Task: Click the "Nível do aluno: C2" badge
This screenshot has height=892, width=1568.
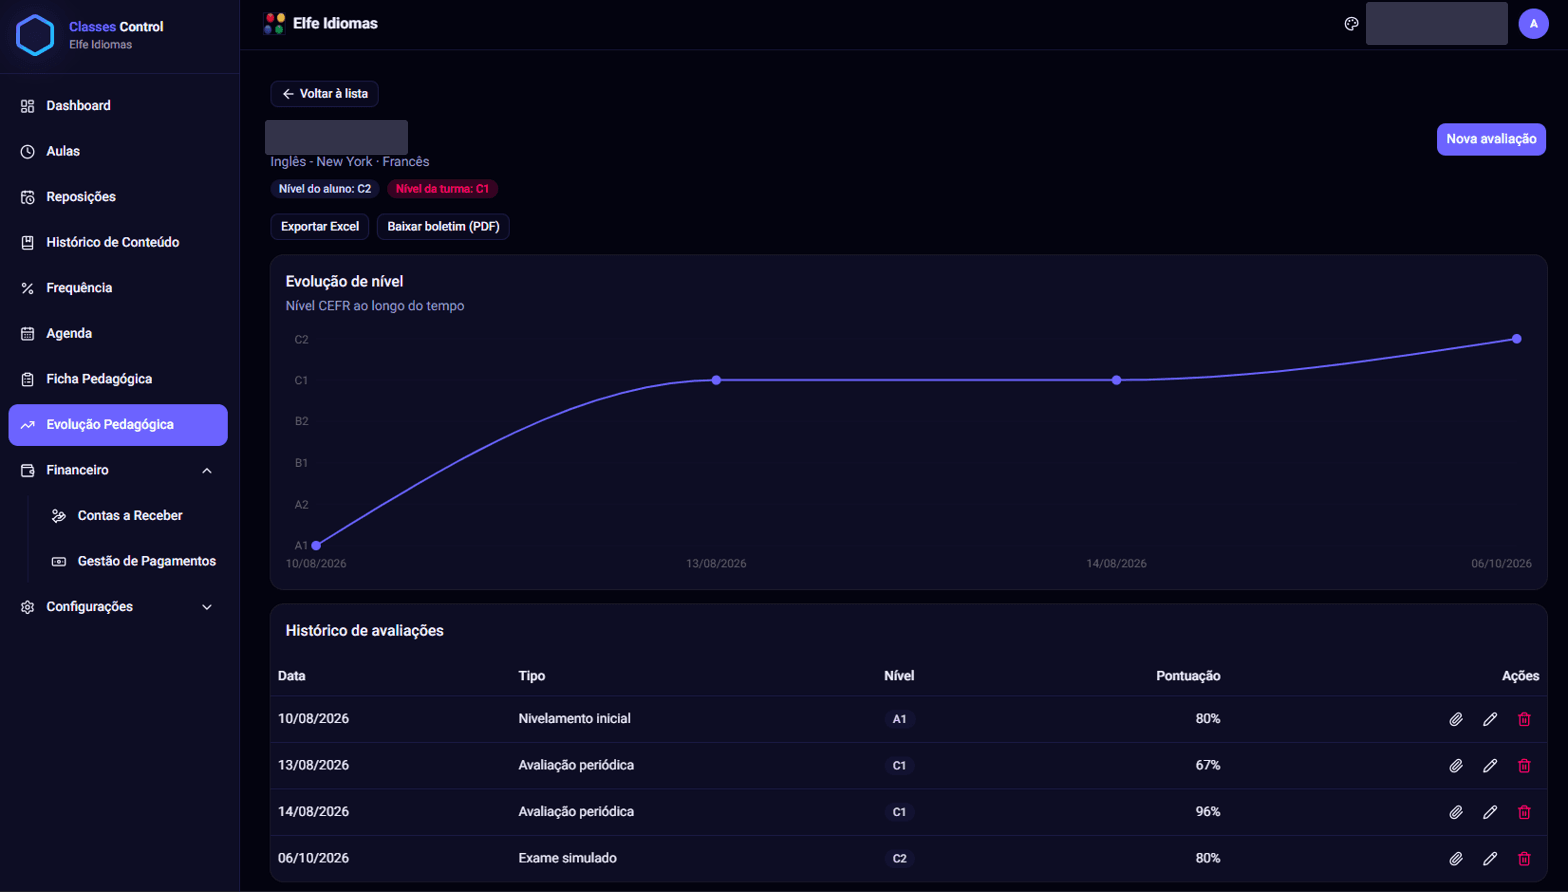Action: [325, 189]
